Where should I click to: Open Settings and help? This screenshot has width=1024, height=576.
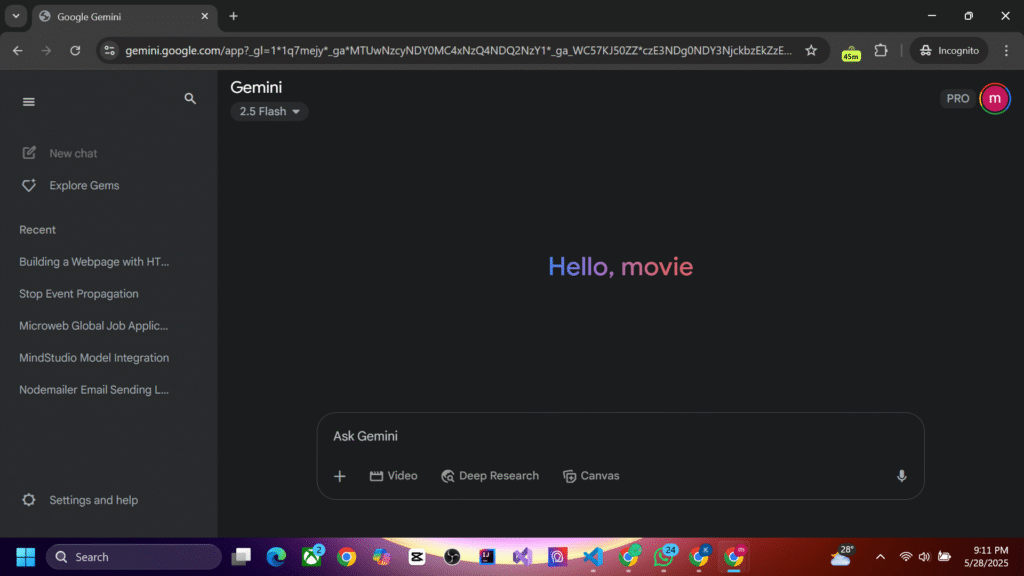80,500
